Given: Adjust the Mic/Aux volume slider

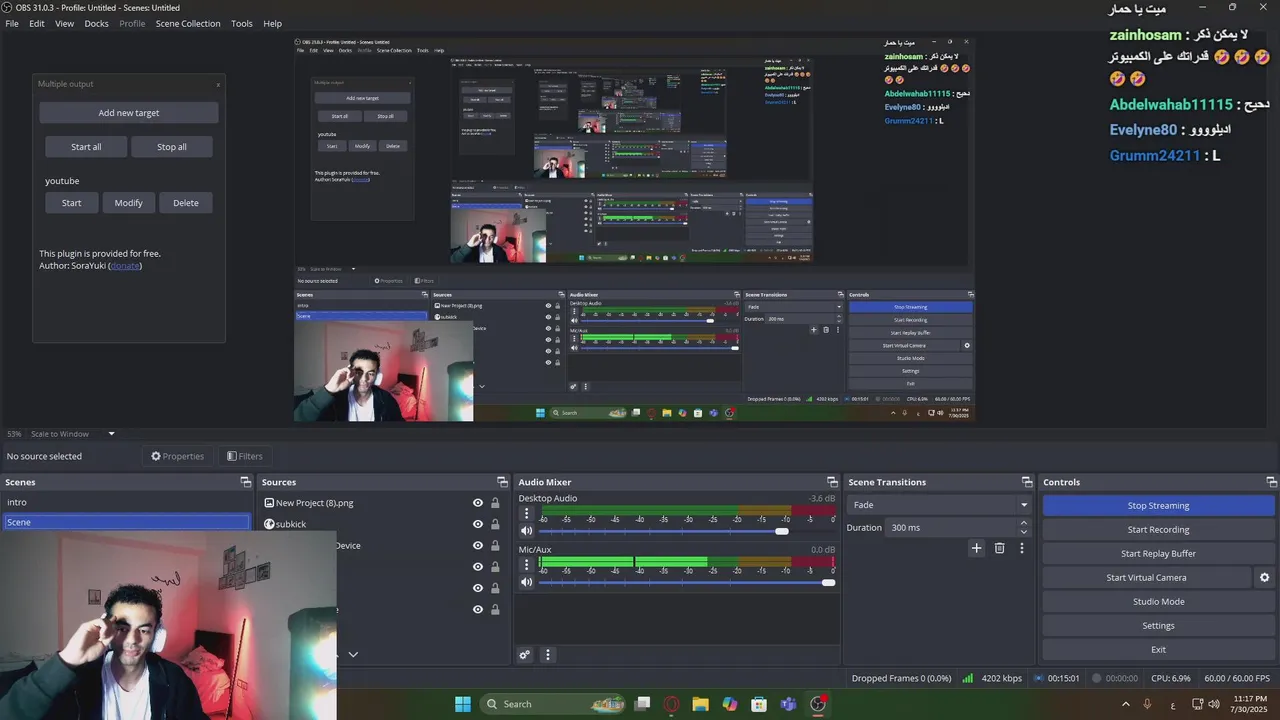Looking at the screenshot, I should [828, 583].
